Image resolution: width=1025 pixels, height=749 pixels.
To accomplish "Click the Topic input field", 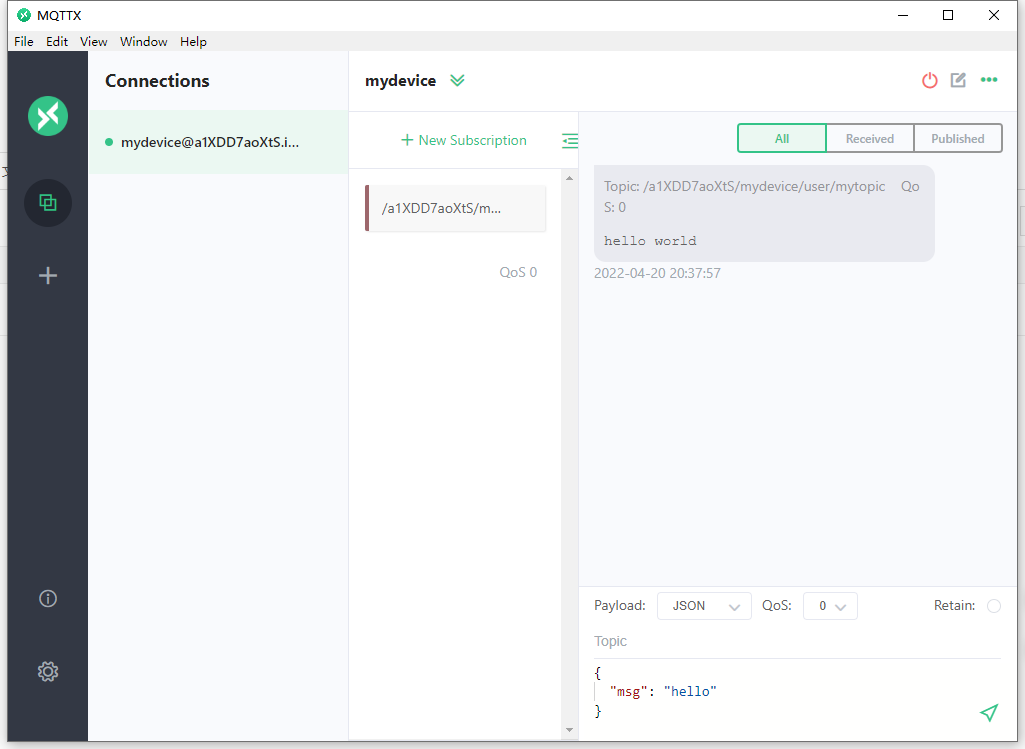I will tap(798, 641).
